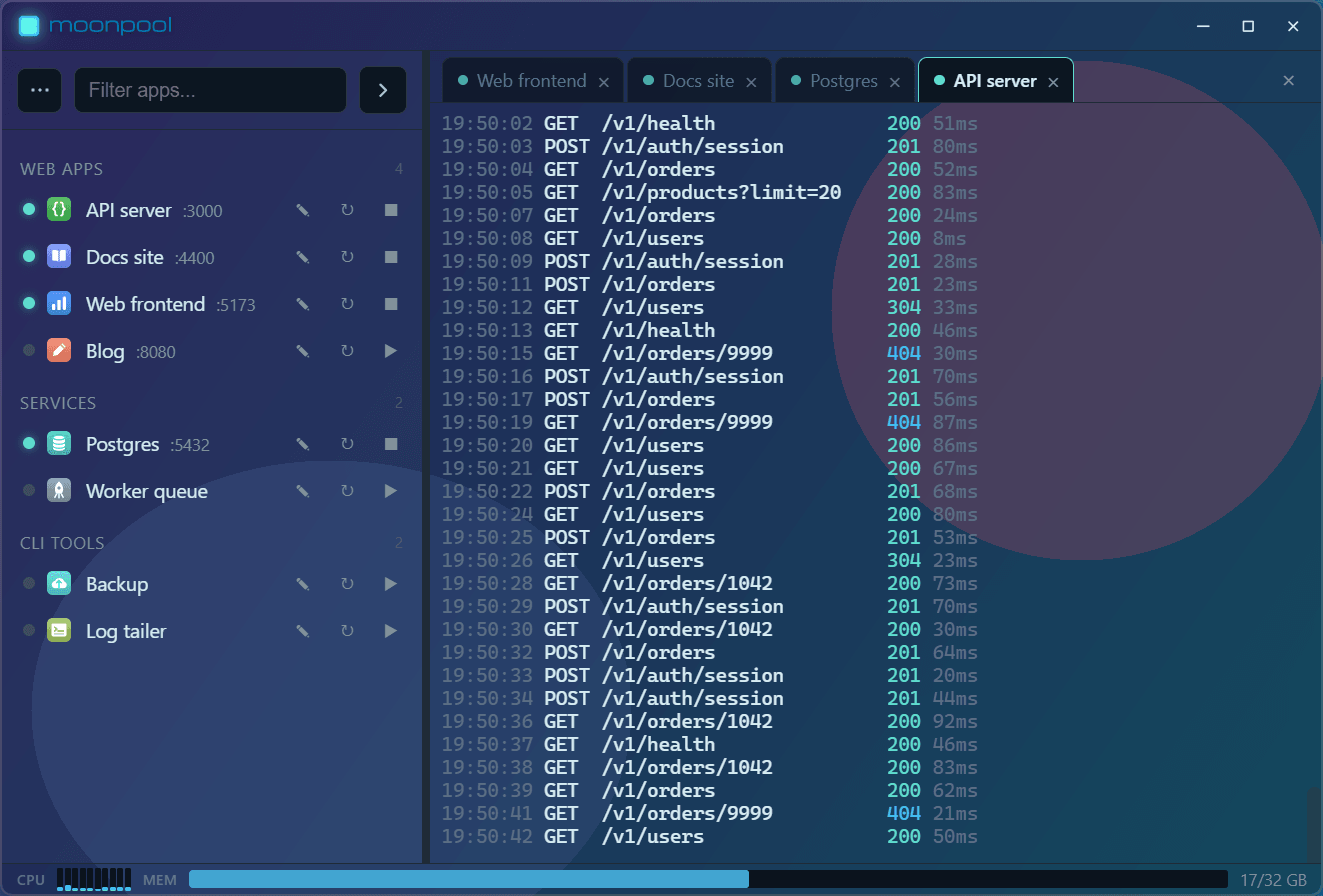Start the Log tailer tool

pos(391,631)
